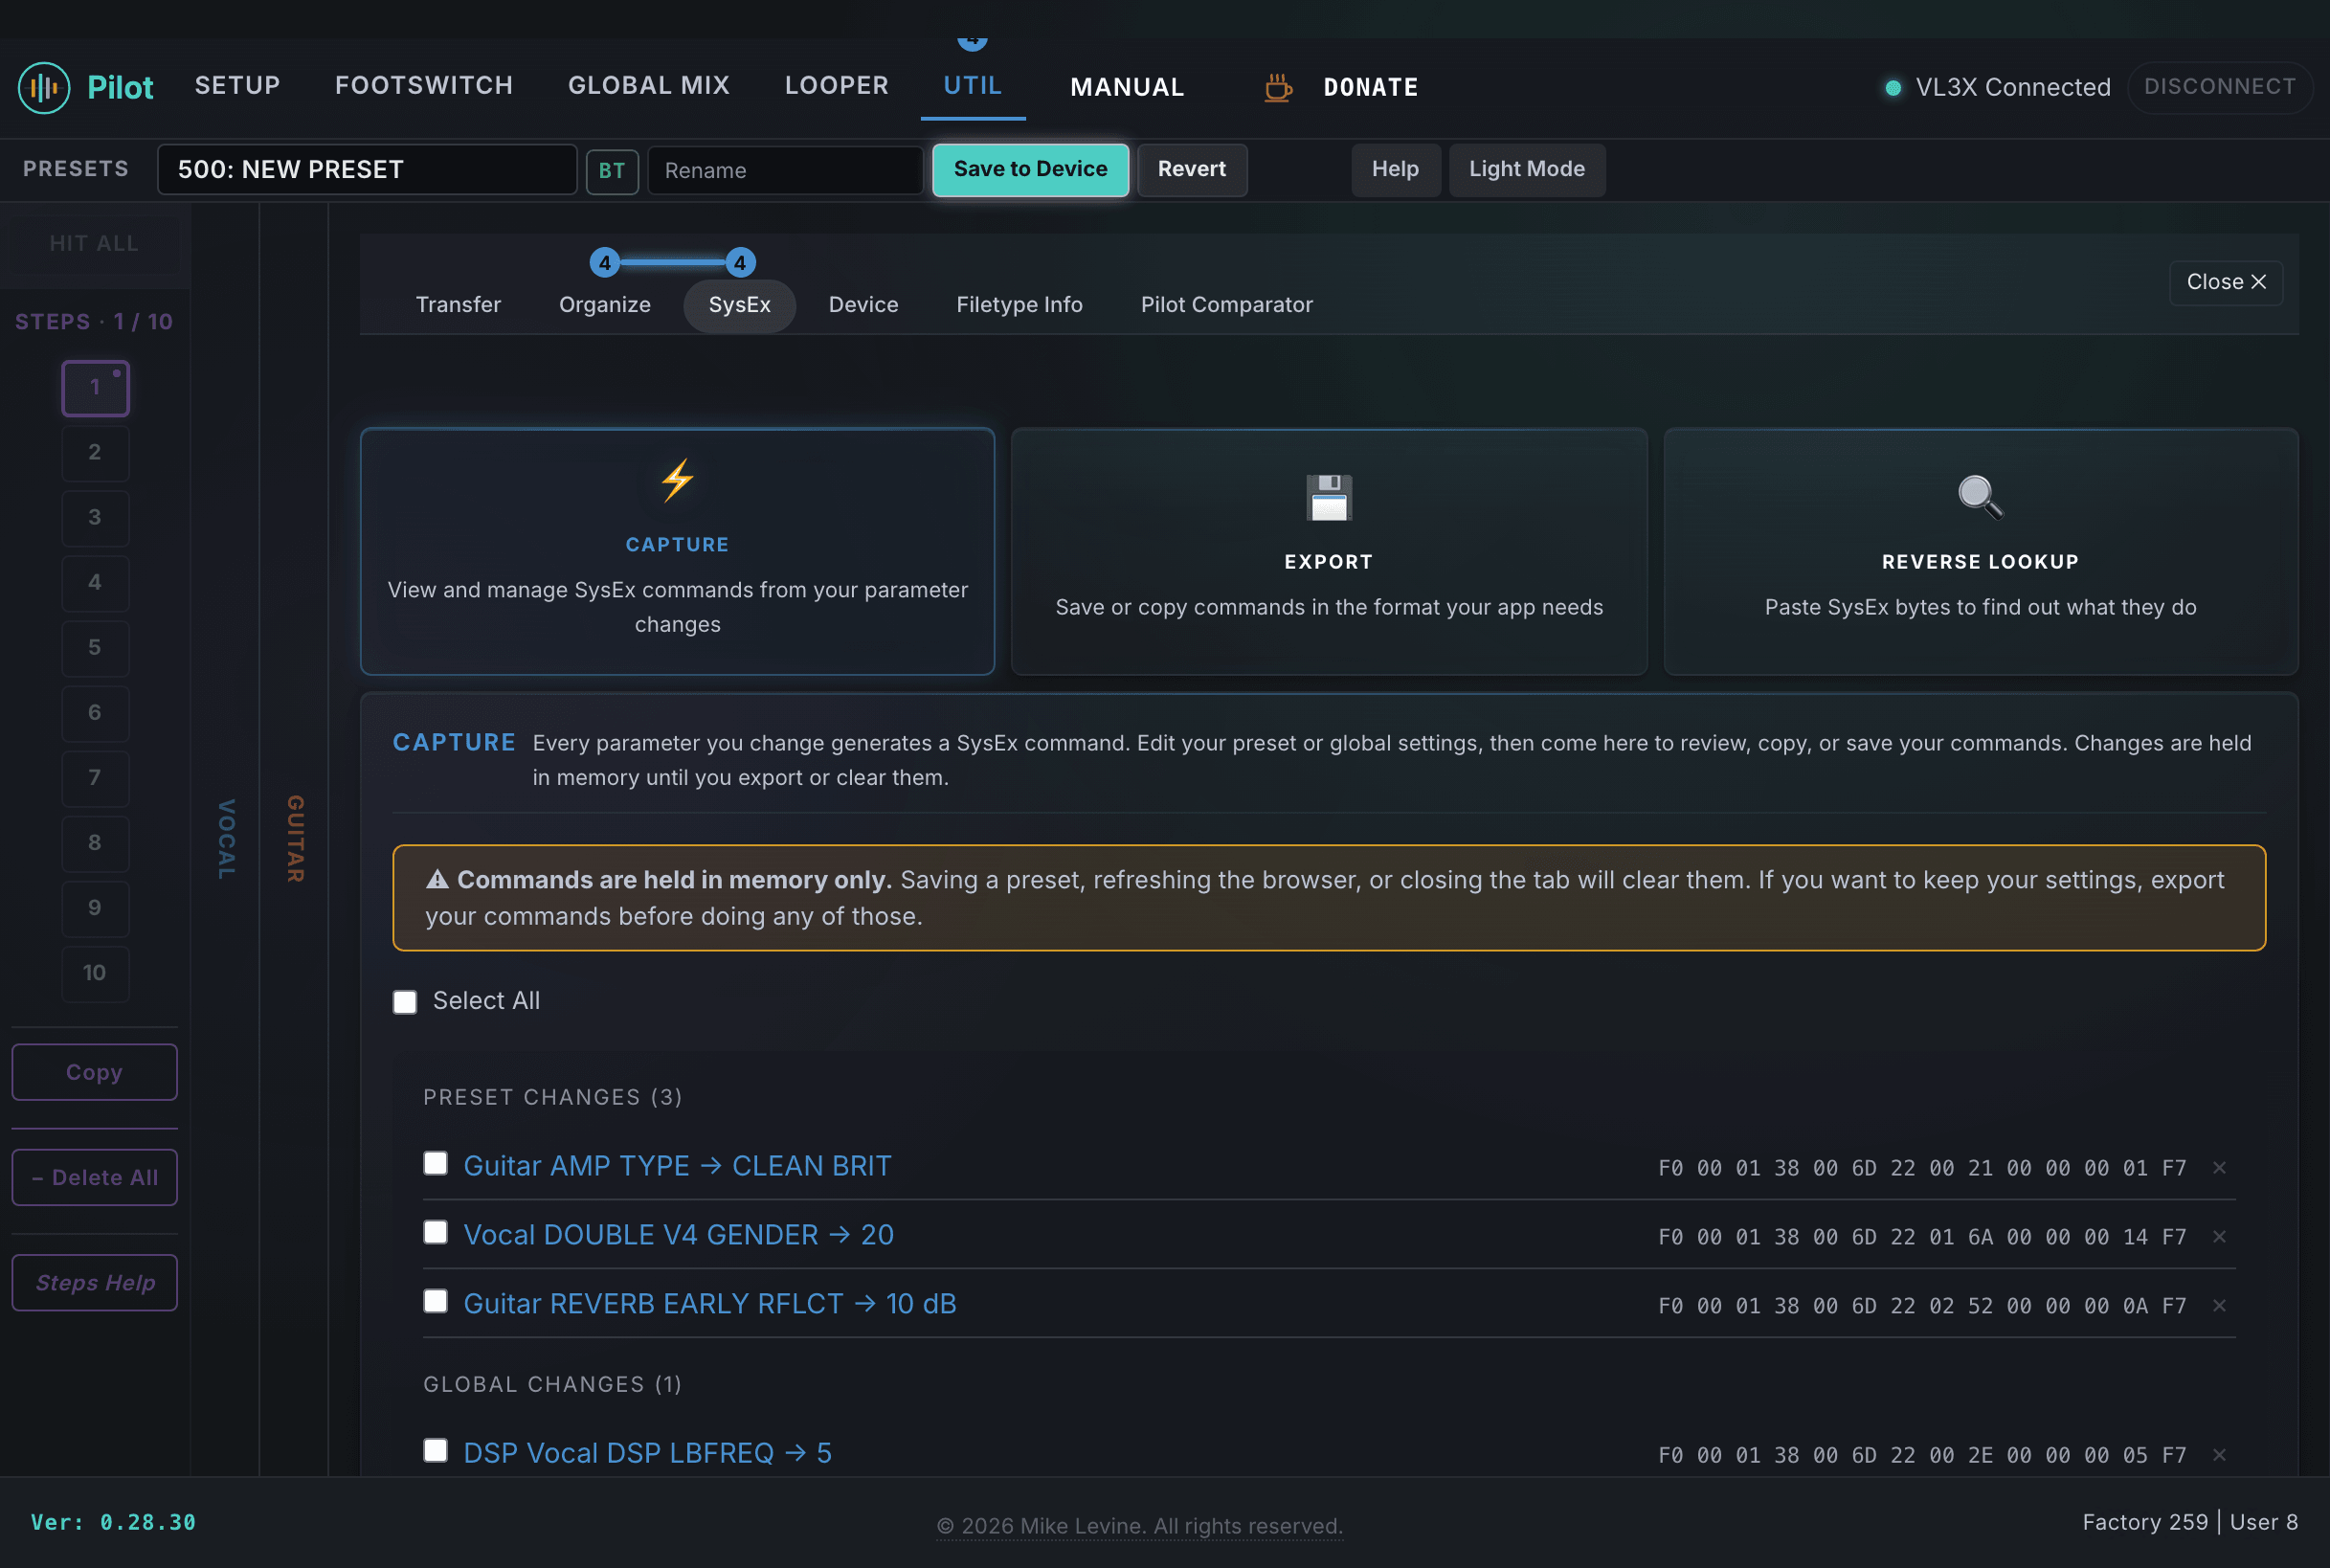Check the Vocal DOUBLE V4 GENDER checkbox

click(x=435, y=1232)
